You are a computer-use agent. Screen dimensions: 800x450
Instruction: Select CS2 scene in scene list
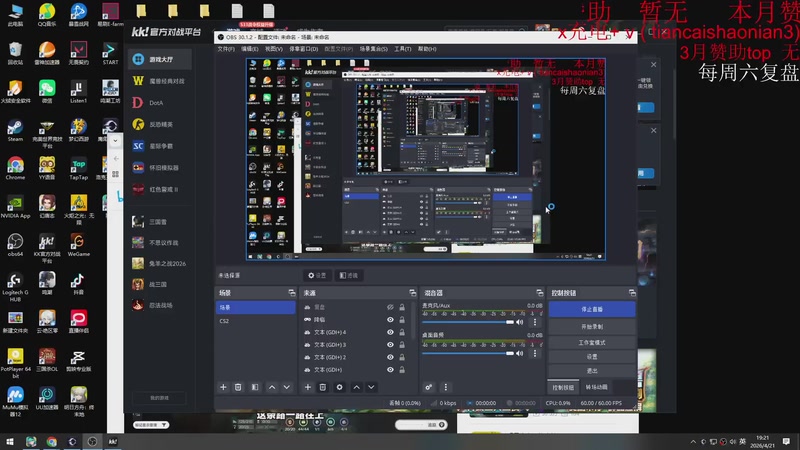(x=256, y=321)
